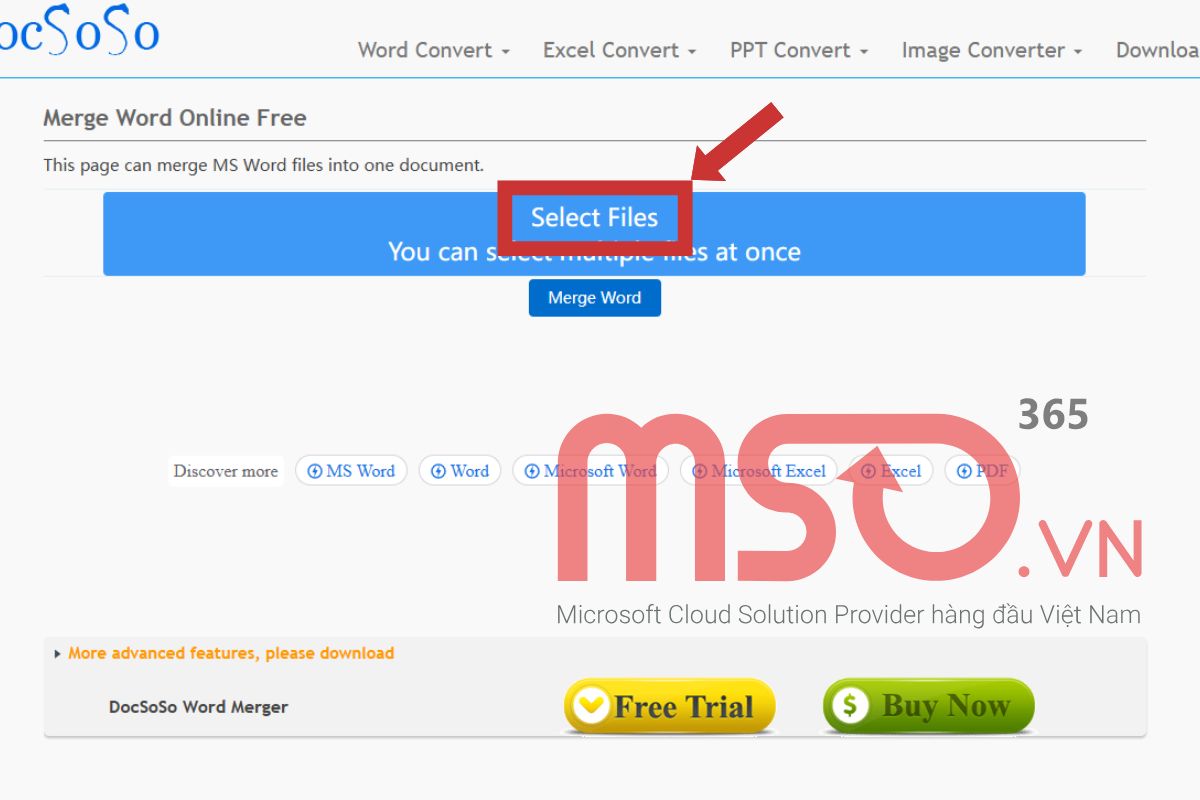Click the DocSoSo Word Merger label
Image resolution: width=1200 pixels, height=800 pixels.
198,707
